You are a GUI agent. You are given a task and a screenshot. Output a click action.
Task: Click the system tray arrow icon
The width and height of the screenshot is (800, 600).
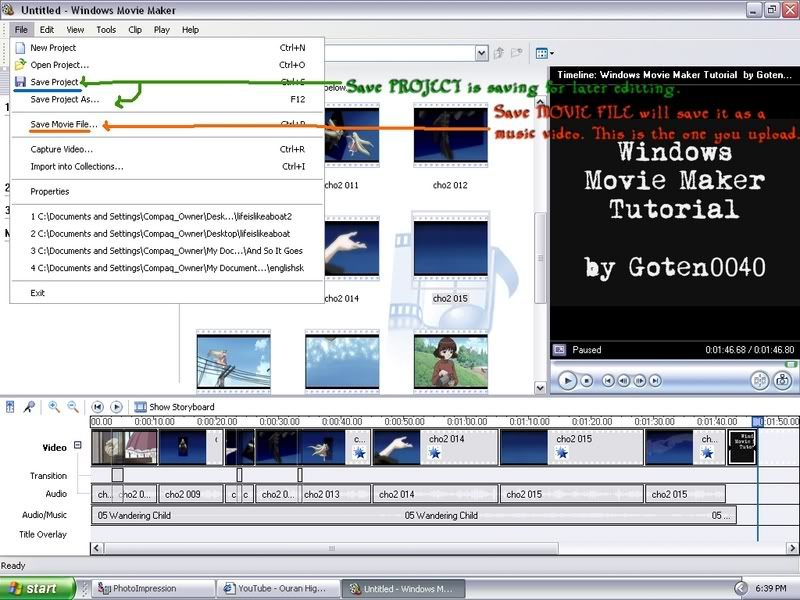pyautogui.click(x=740, y=588)
